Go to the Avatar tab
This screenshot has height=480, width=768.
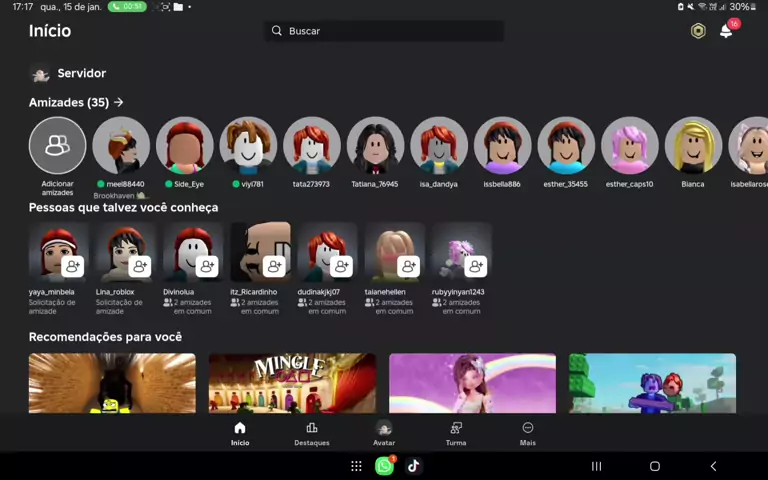tap(384, 433)
